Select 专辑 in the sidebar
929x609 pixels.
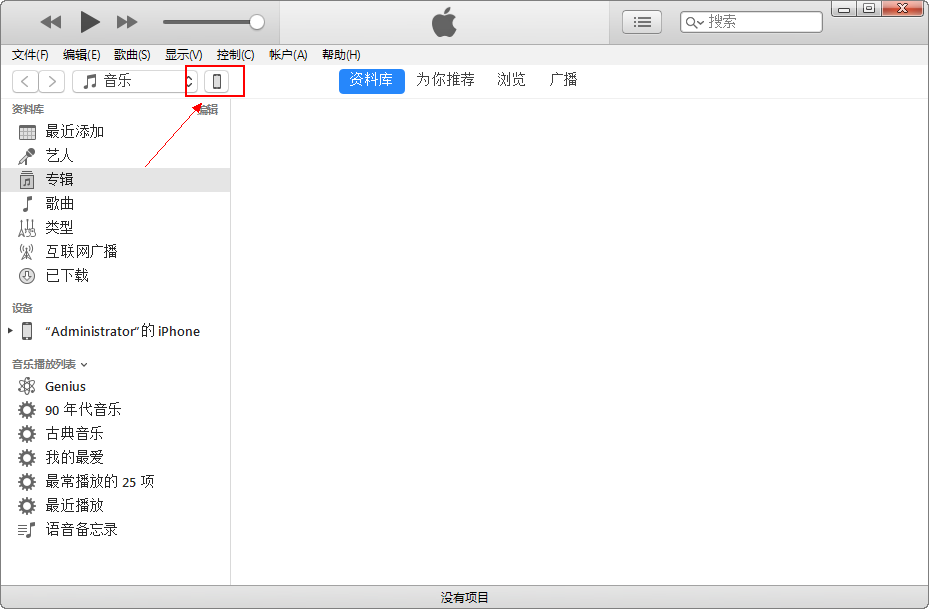pyautogui.click(x=116, y=180)
